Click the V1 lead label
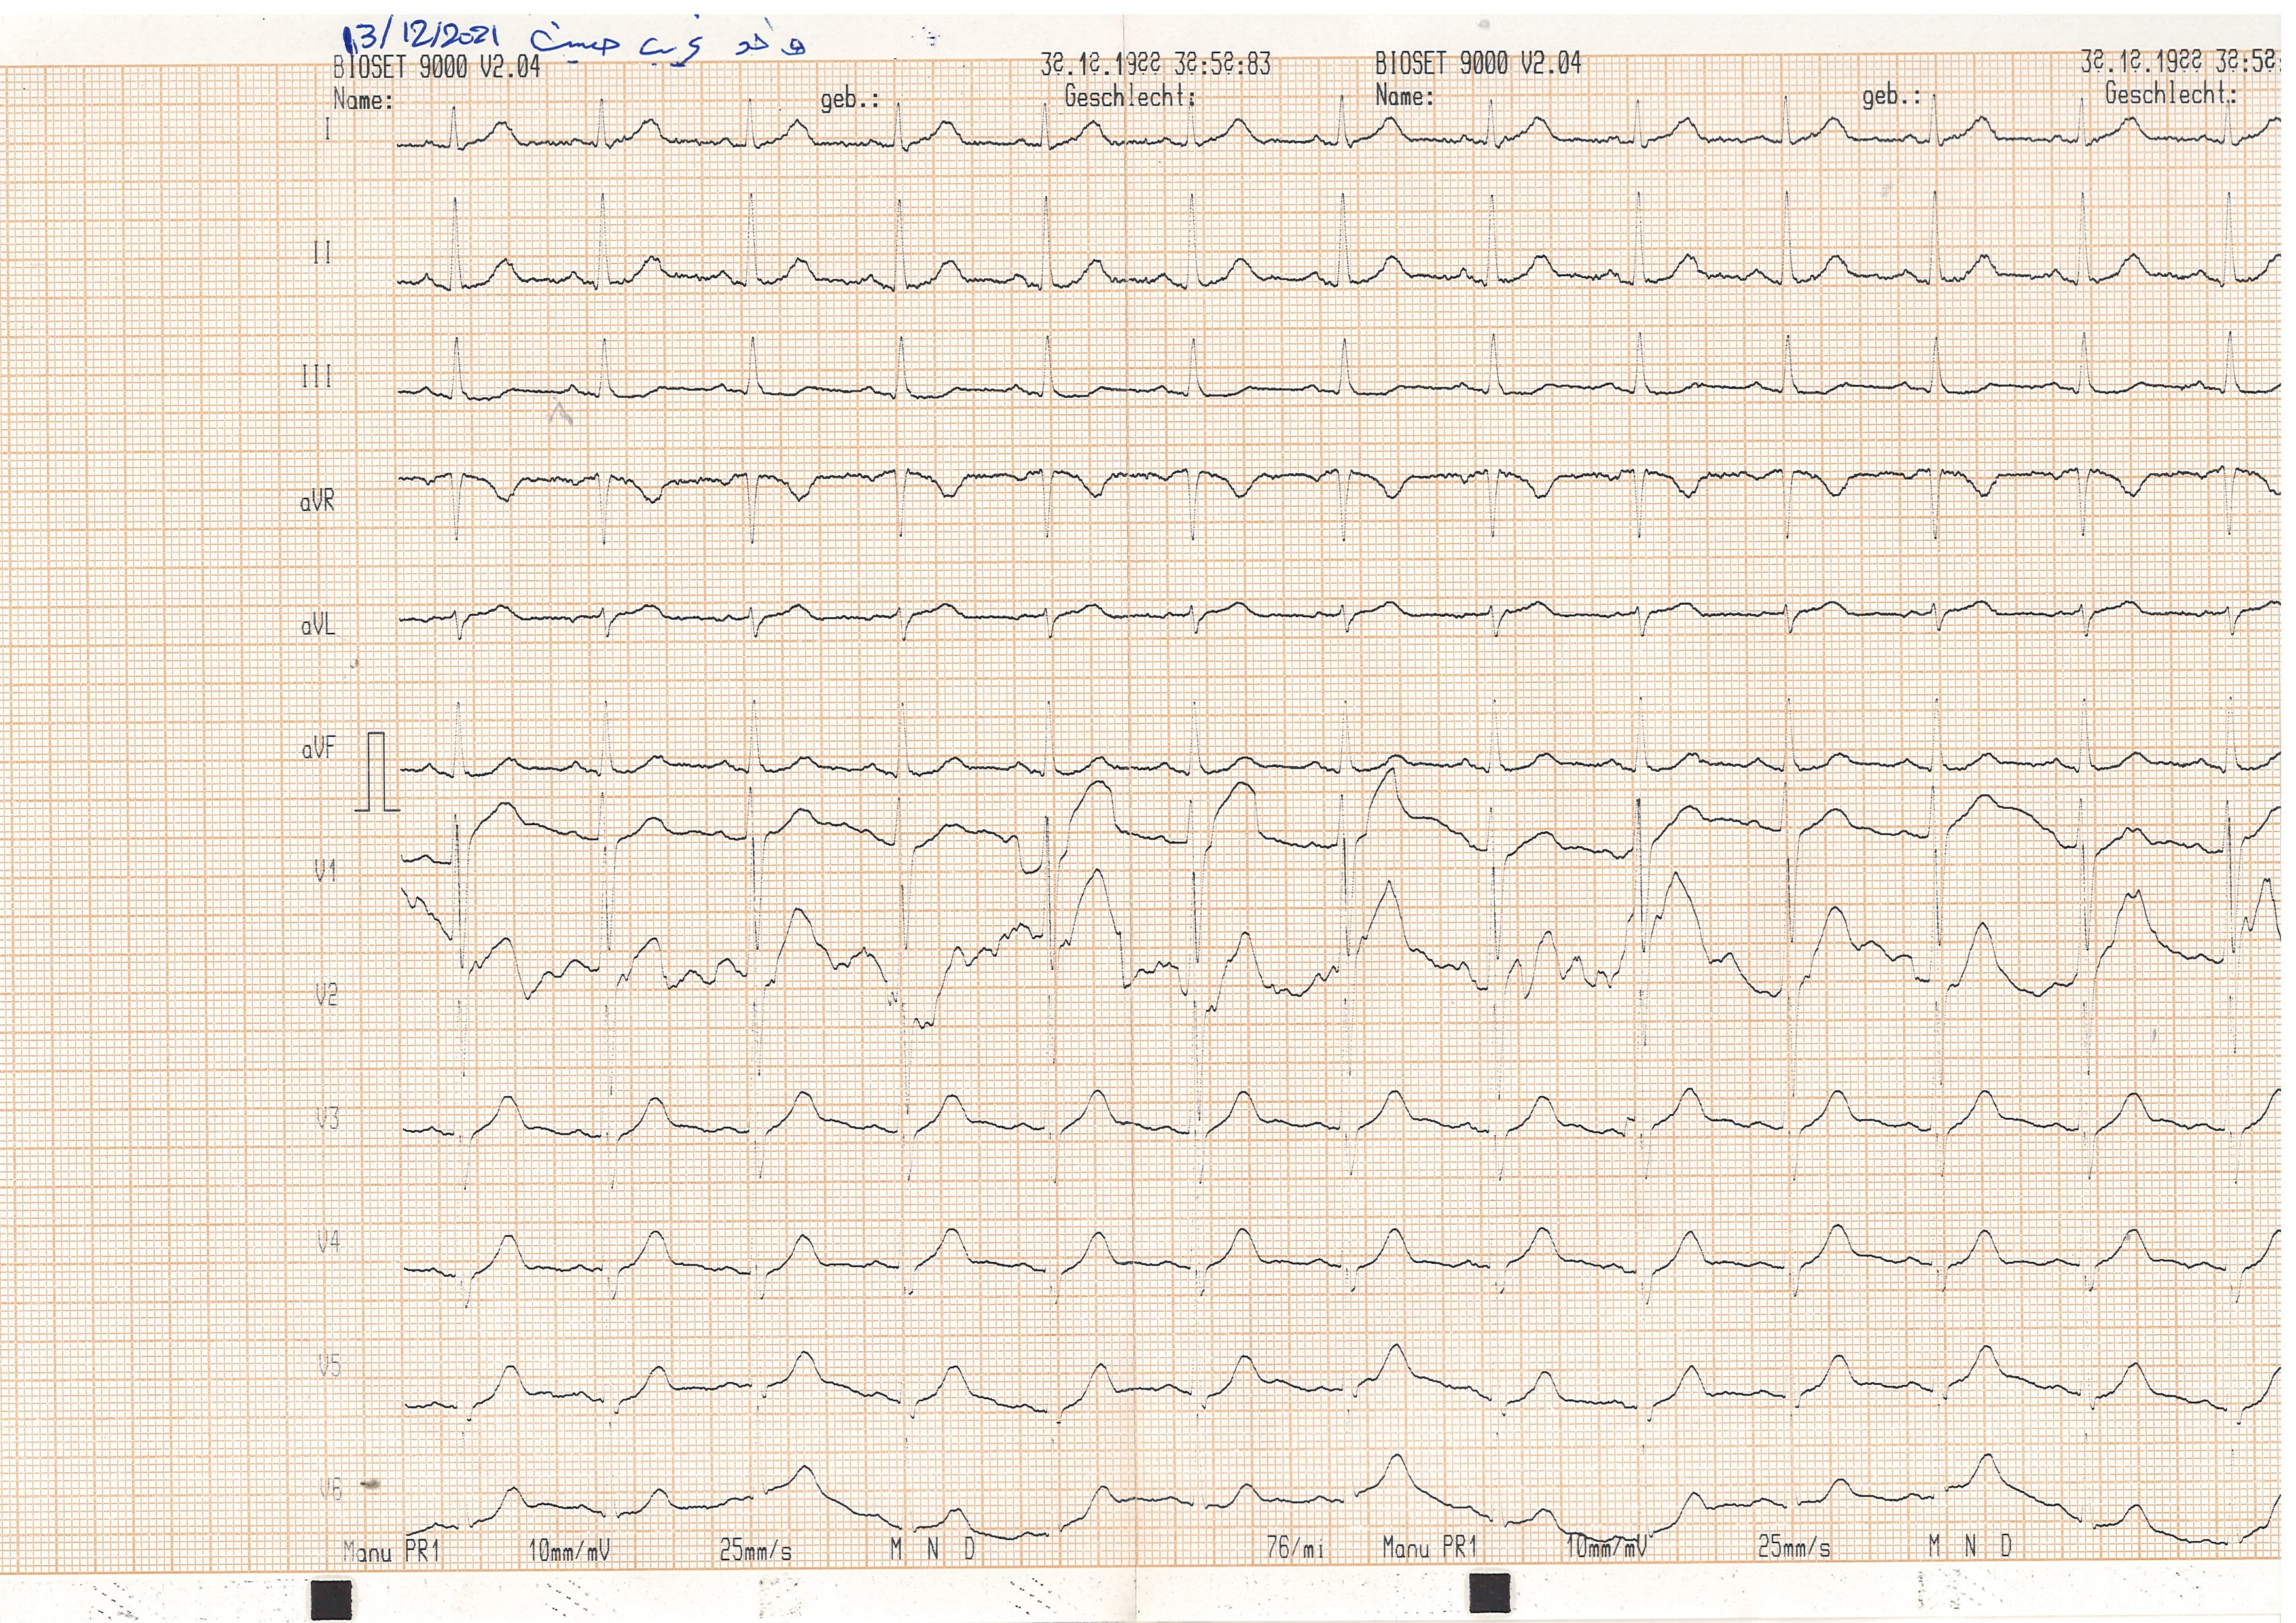The height and width of the screenshot is (1623, 2296). pyautogui.click(x=326, y=872)
